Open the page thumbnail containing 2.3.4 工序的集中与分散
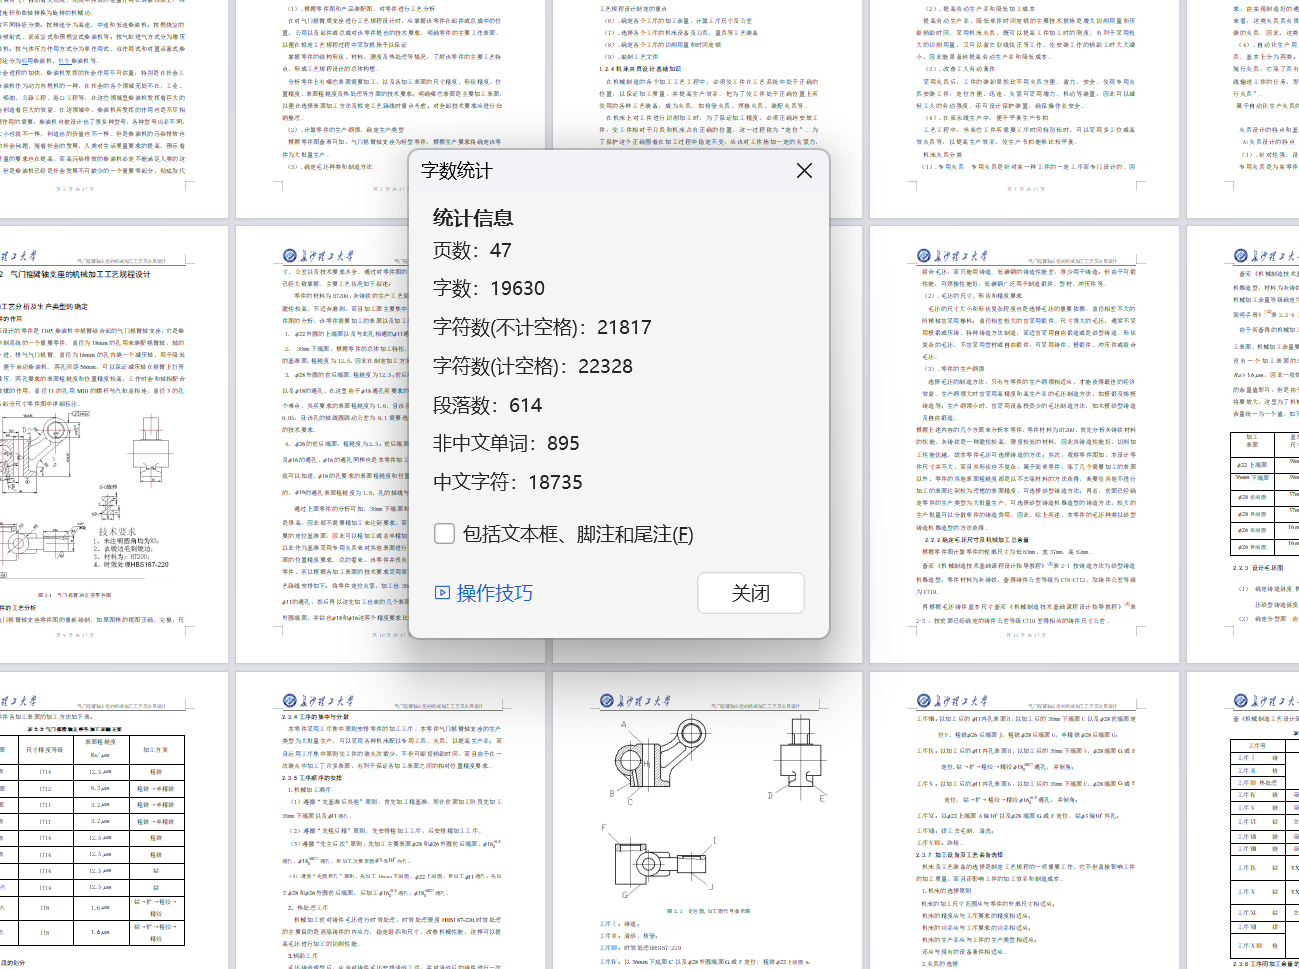Screen dimensions: 1299x969 pos(390,820)
